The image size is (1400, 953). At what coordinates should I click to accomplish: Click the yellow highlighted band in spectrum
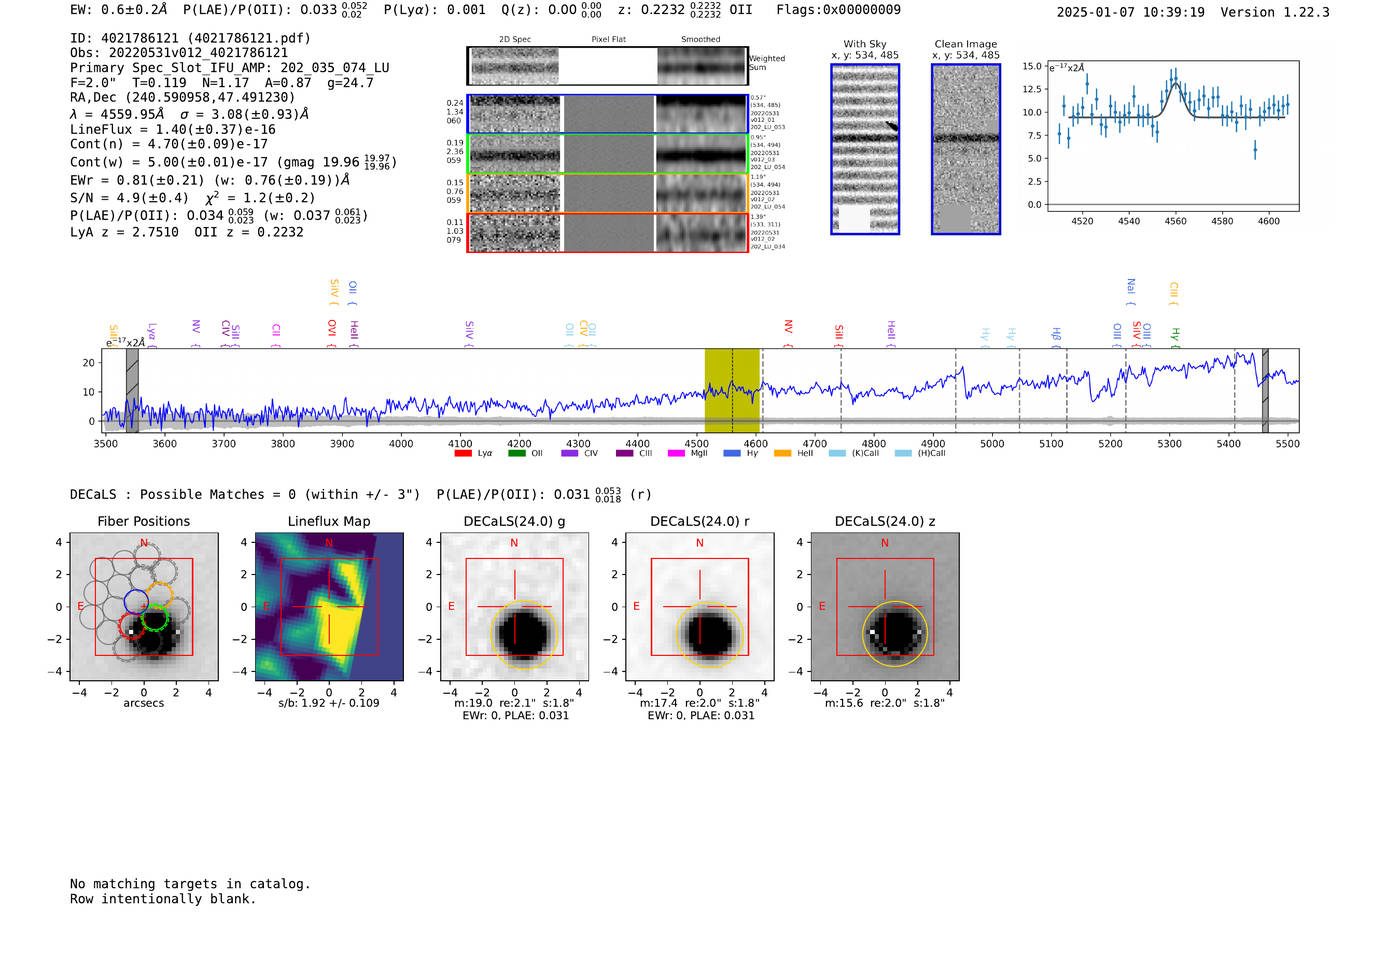[x=732, y=390]
